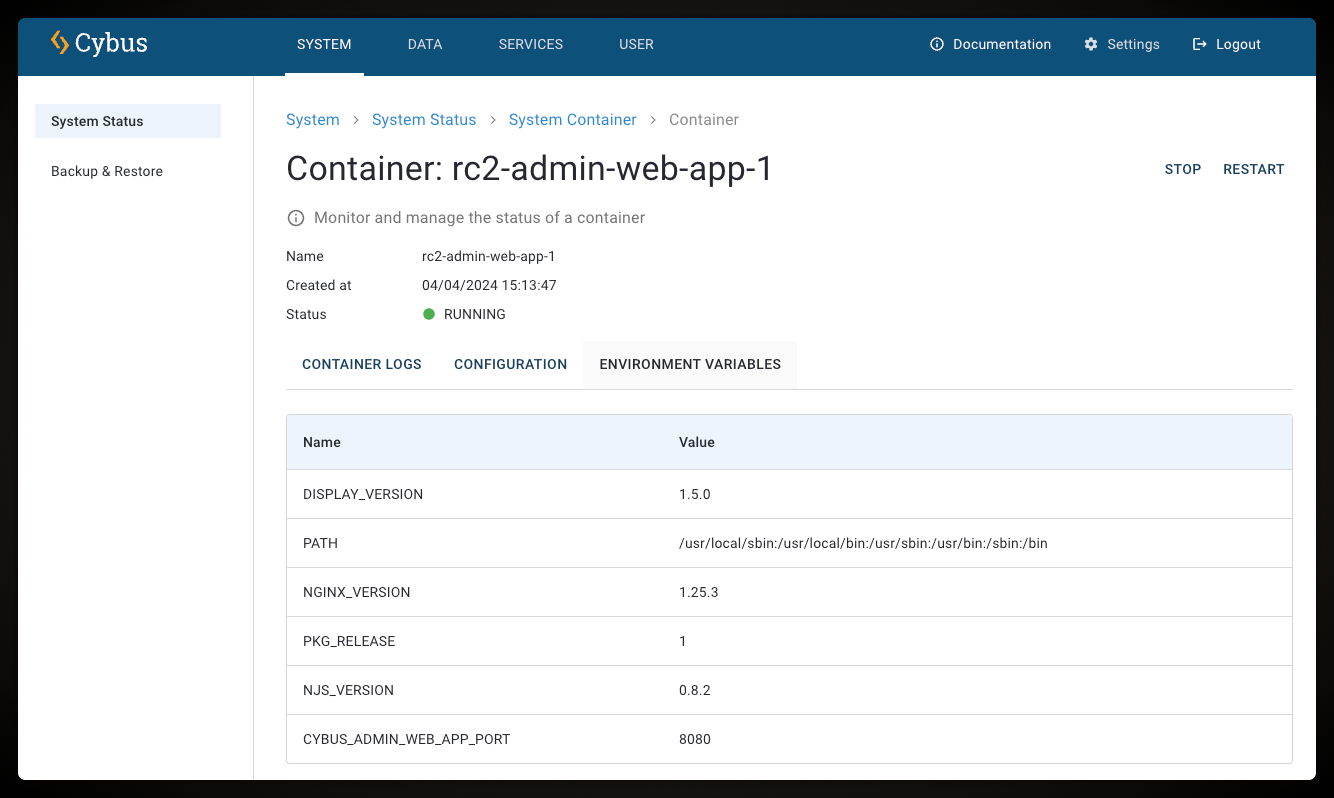Image resolution: width=1334 pixels, height=798 pixels.
Task: Switch to the Container Logs tab
Action: pos(362,364)
